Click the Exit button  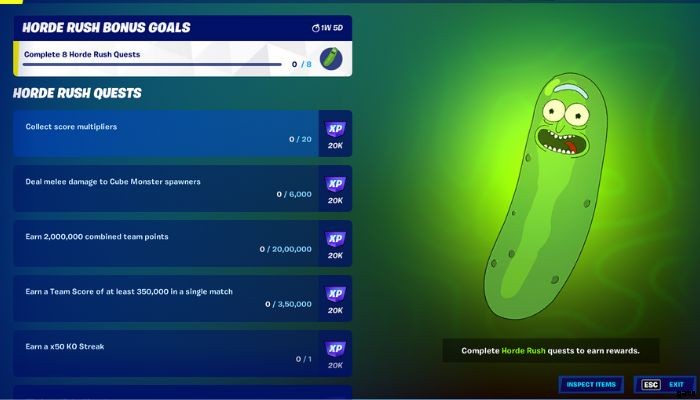point(664,384)
